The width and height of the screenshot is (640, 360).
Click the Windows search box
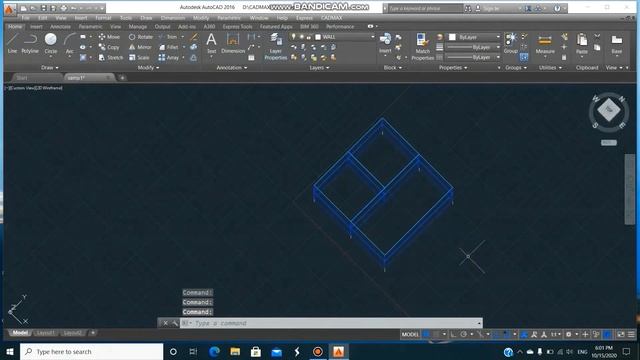point(91,351)
